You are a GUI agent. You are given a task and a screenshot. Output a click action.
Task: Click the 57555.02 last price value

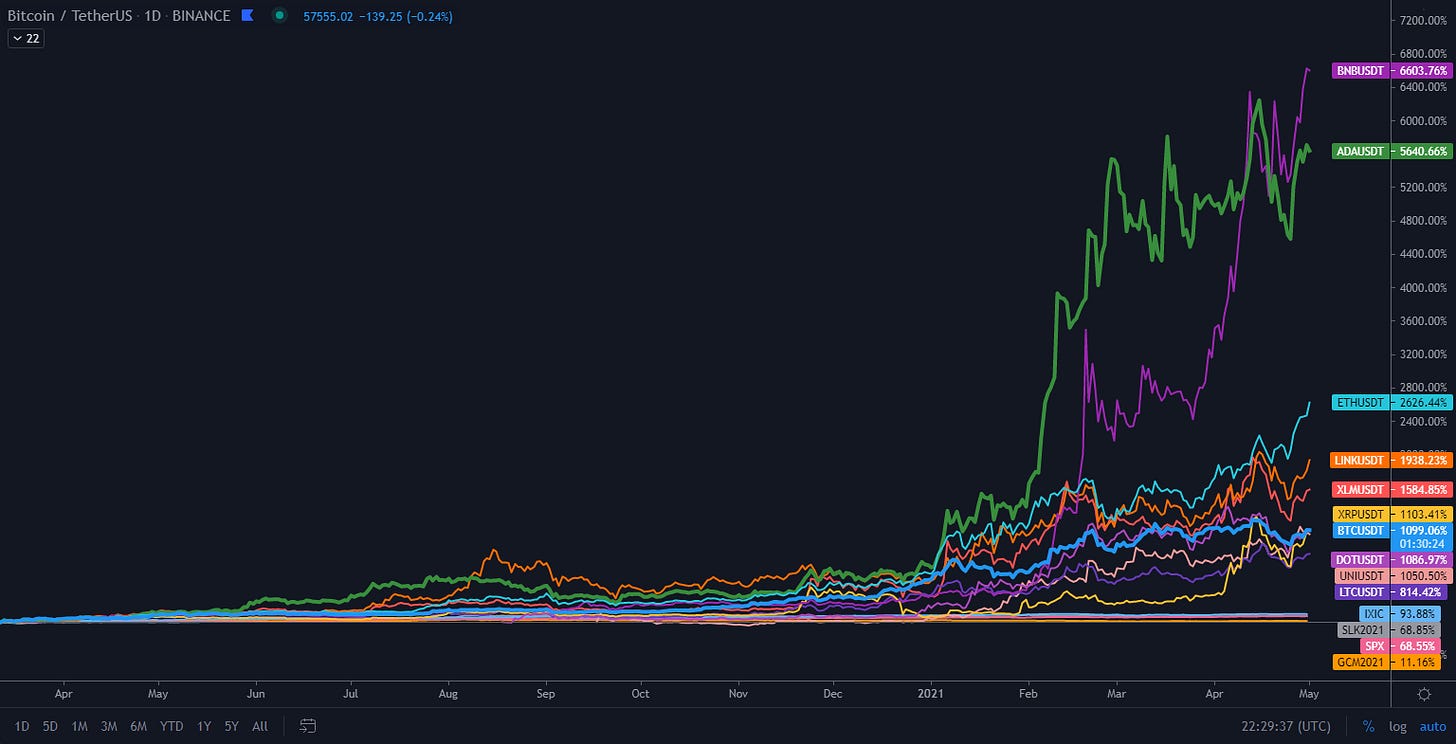pos(328,16)
